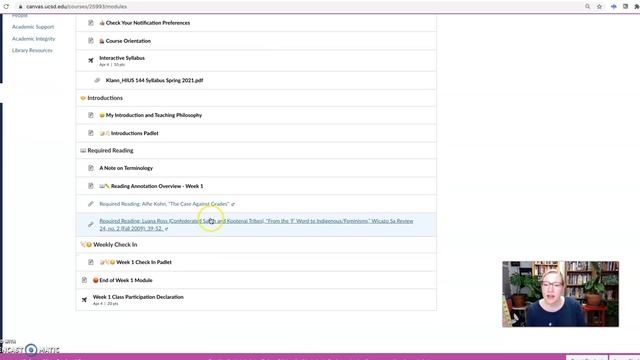The width and height of the screenshot is (640, 360).
Task: Open End of Week 1 Module page
Action: [126, 280]
